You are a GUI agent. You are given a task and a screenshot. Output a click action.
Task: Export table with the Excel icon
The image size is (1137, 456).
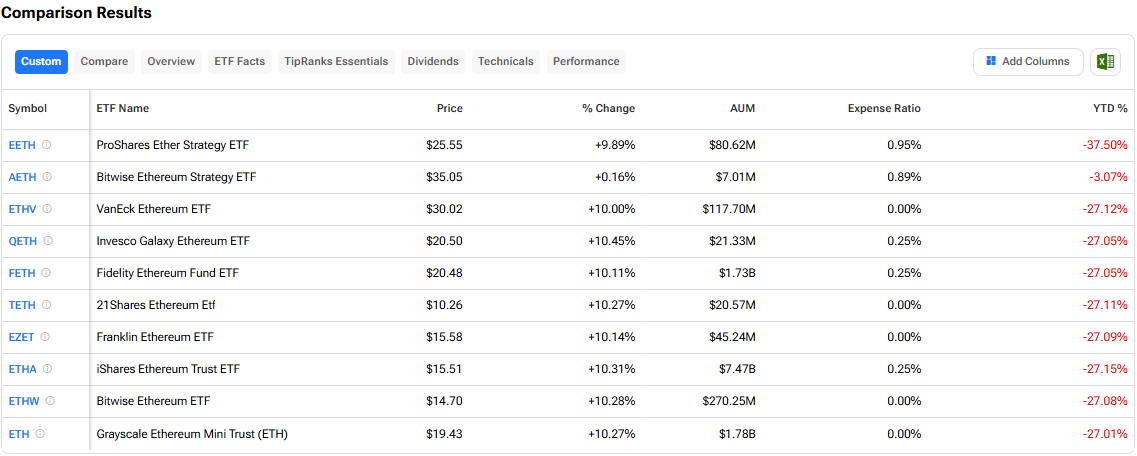tap(1105, 62)
